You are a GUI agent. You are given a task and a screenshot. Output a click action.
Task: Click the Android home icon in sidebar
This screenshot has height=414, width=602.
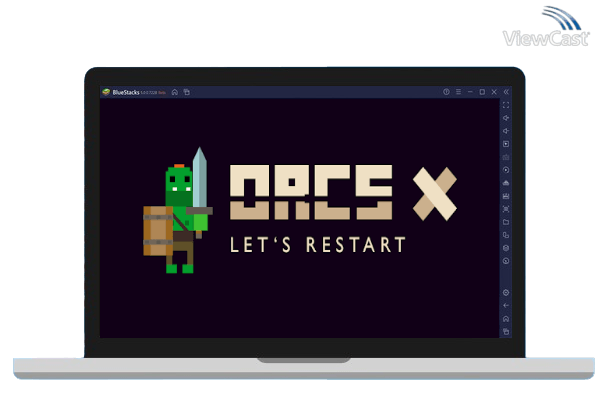[506, 319]
